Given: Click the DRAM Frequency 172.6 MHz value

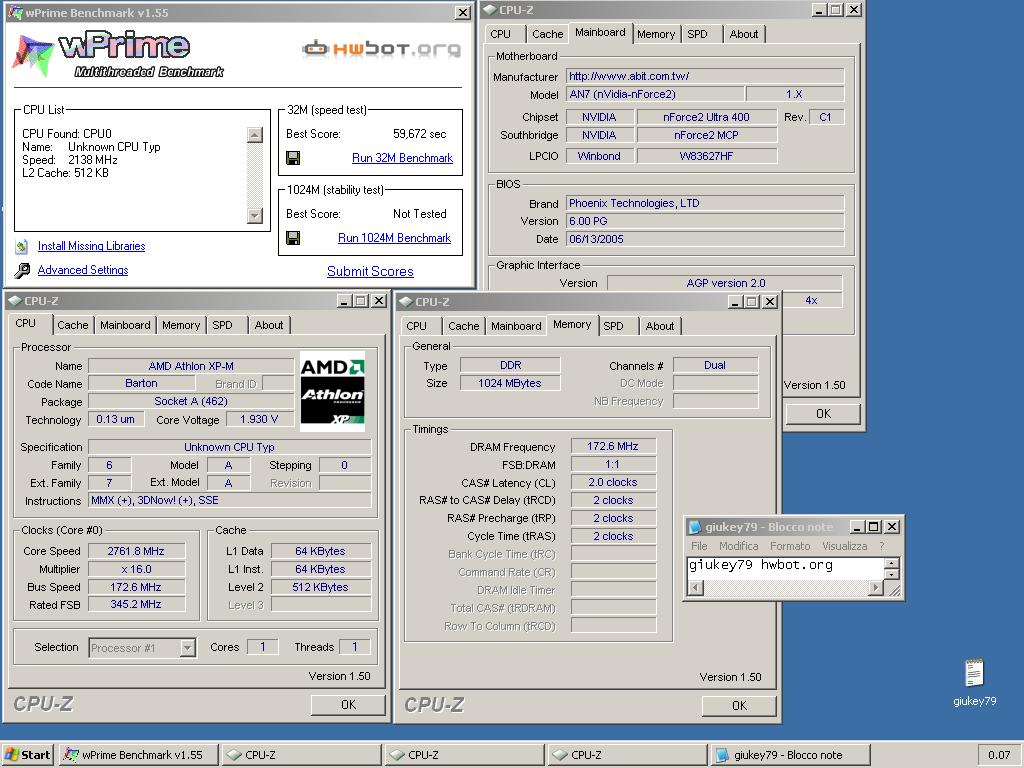Looking at the screenshot, I should [x=613, y=446].
